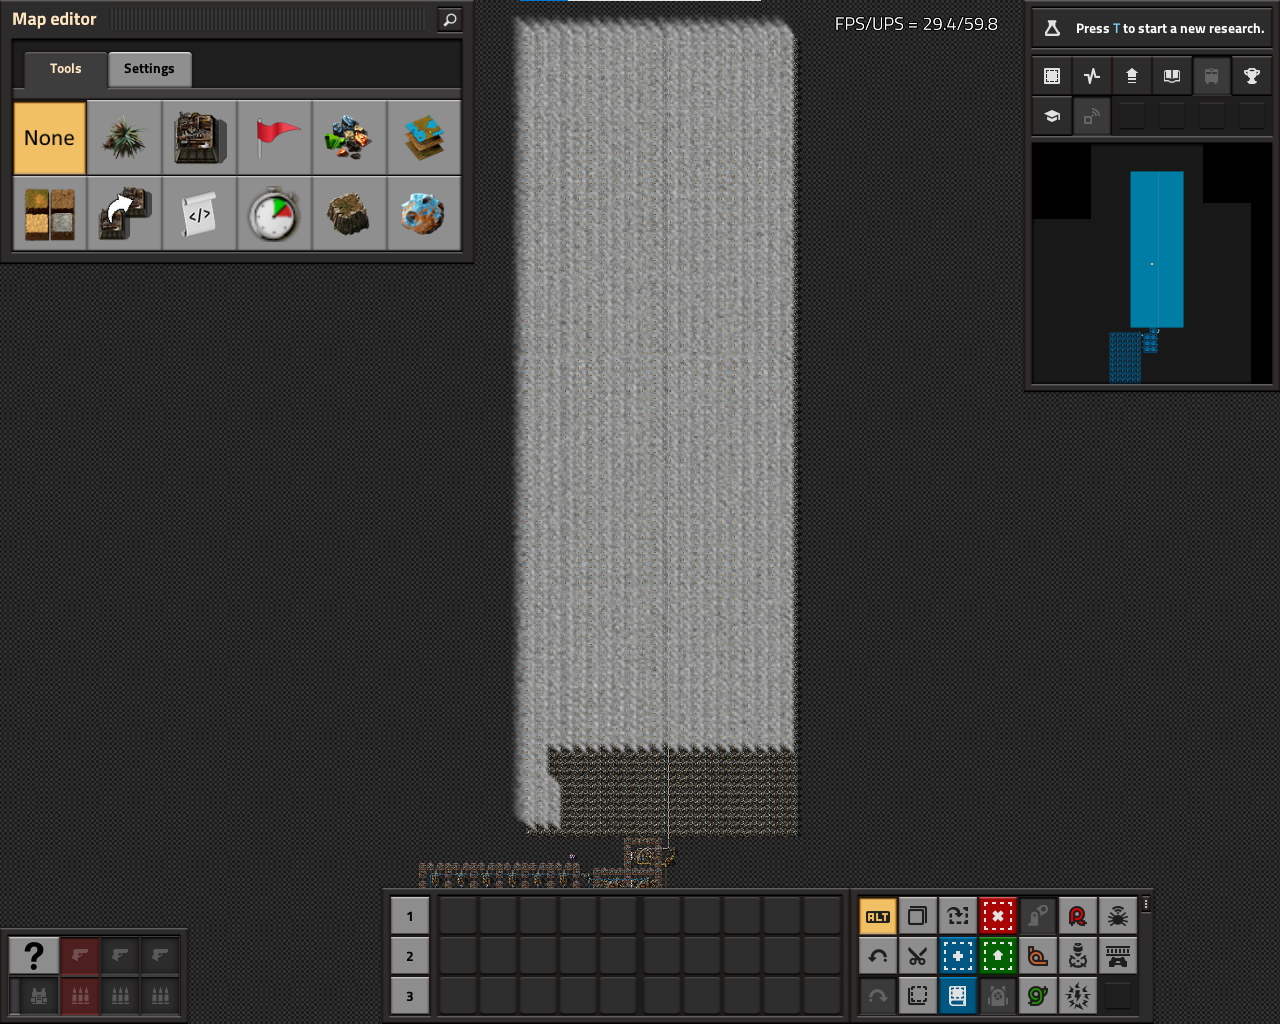Click the FPS/UPS debug readout
The width and height of the screenshot is (1280, 1024).
click(916, 24)
